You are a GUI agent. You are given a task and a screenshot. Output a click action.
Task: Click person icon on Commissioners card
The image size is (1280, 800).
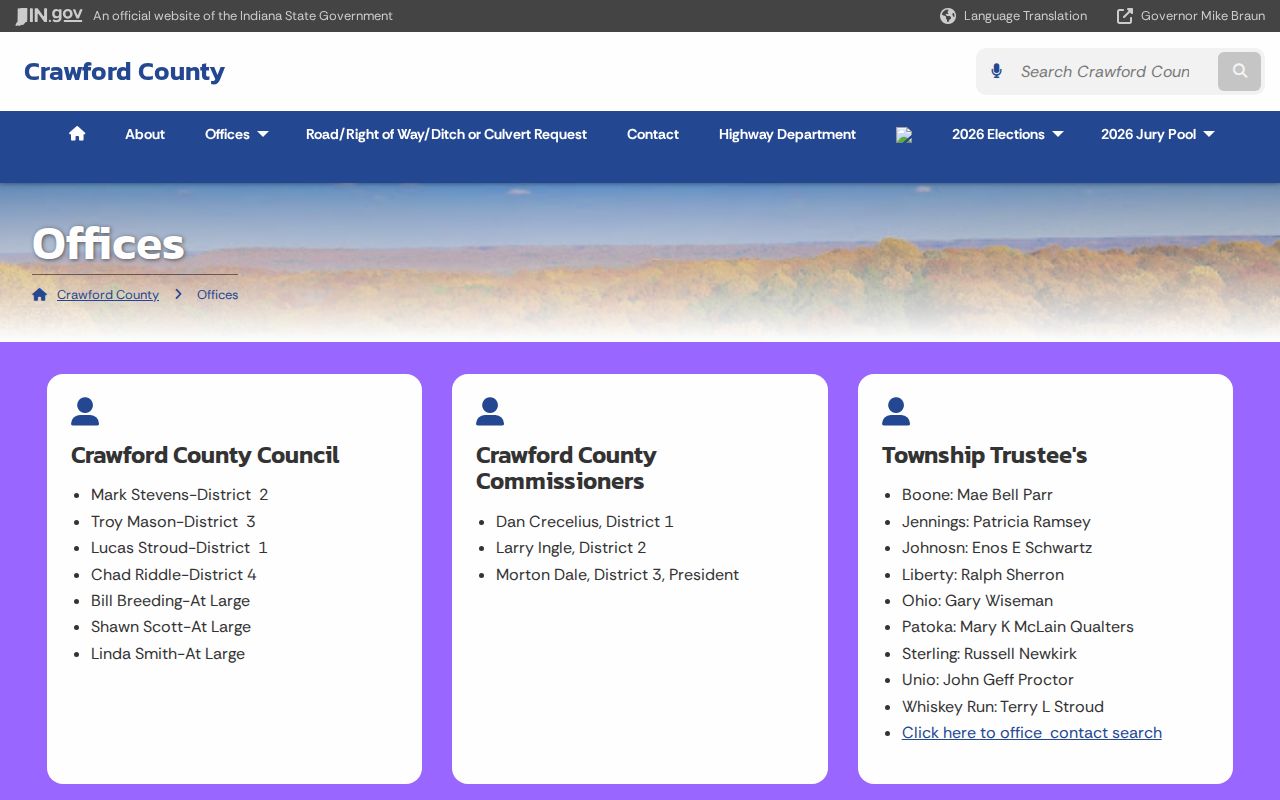coord(490,411)
